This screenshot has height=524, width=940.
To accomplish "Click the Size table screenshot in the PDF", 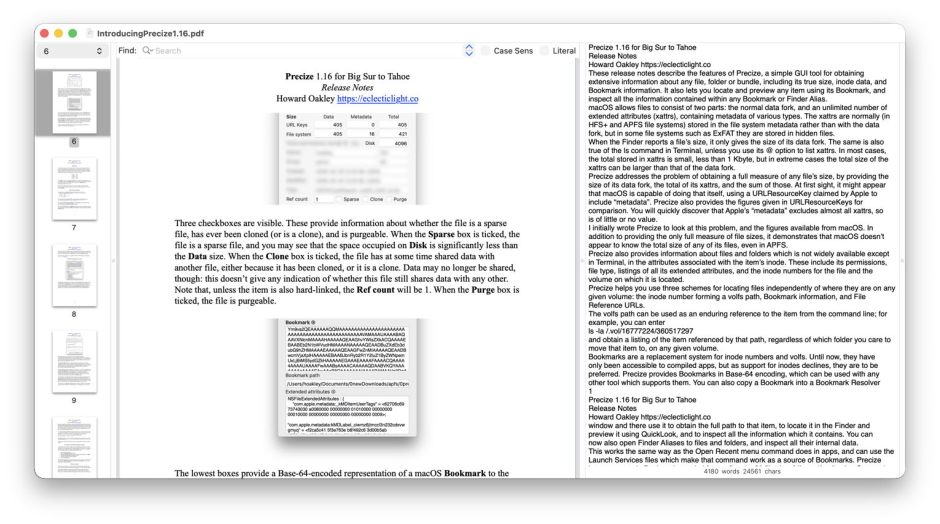I will tap(347, 158).
